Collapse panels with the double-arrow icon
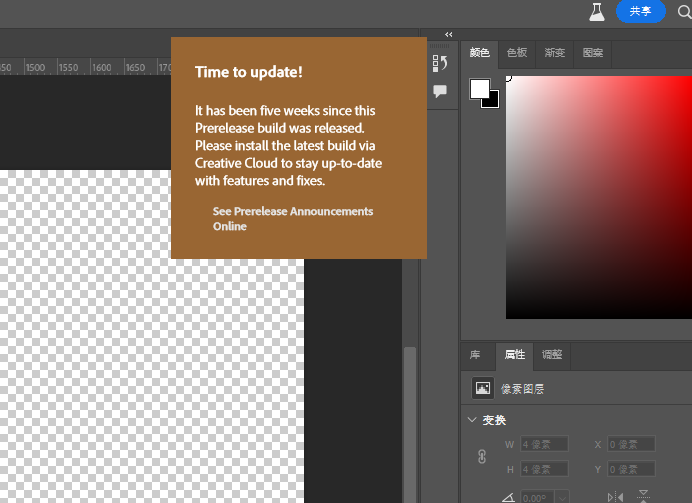This screenshot has height=503, width=692. (x=449, y=35)
